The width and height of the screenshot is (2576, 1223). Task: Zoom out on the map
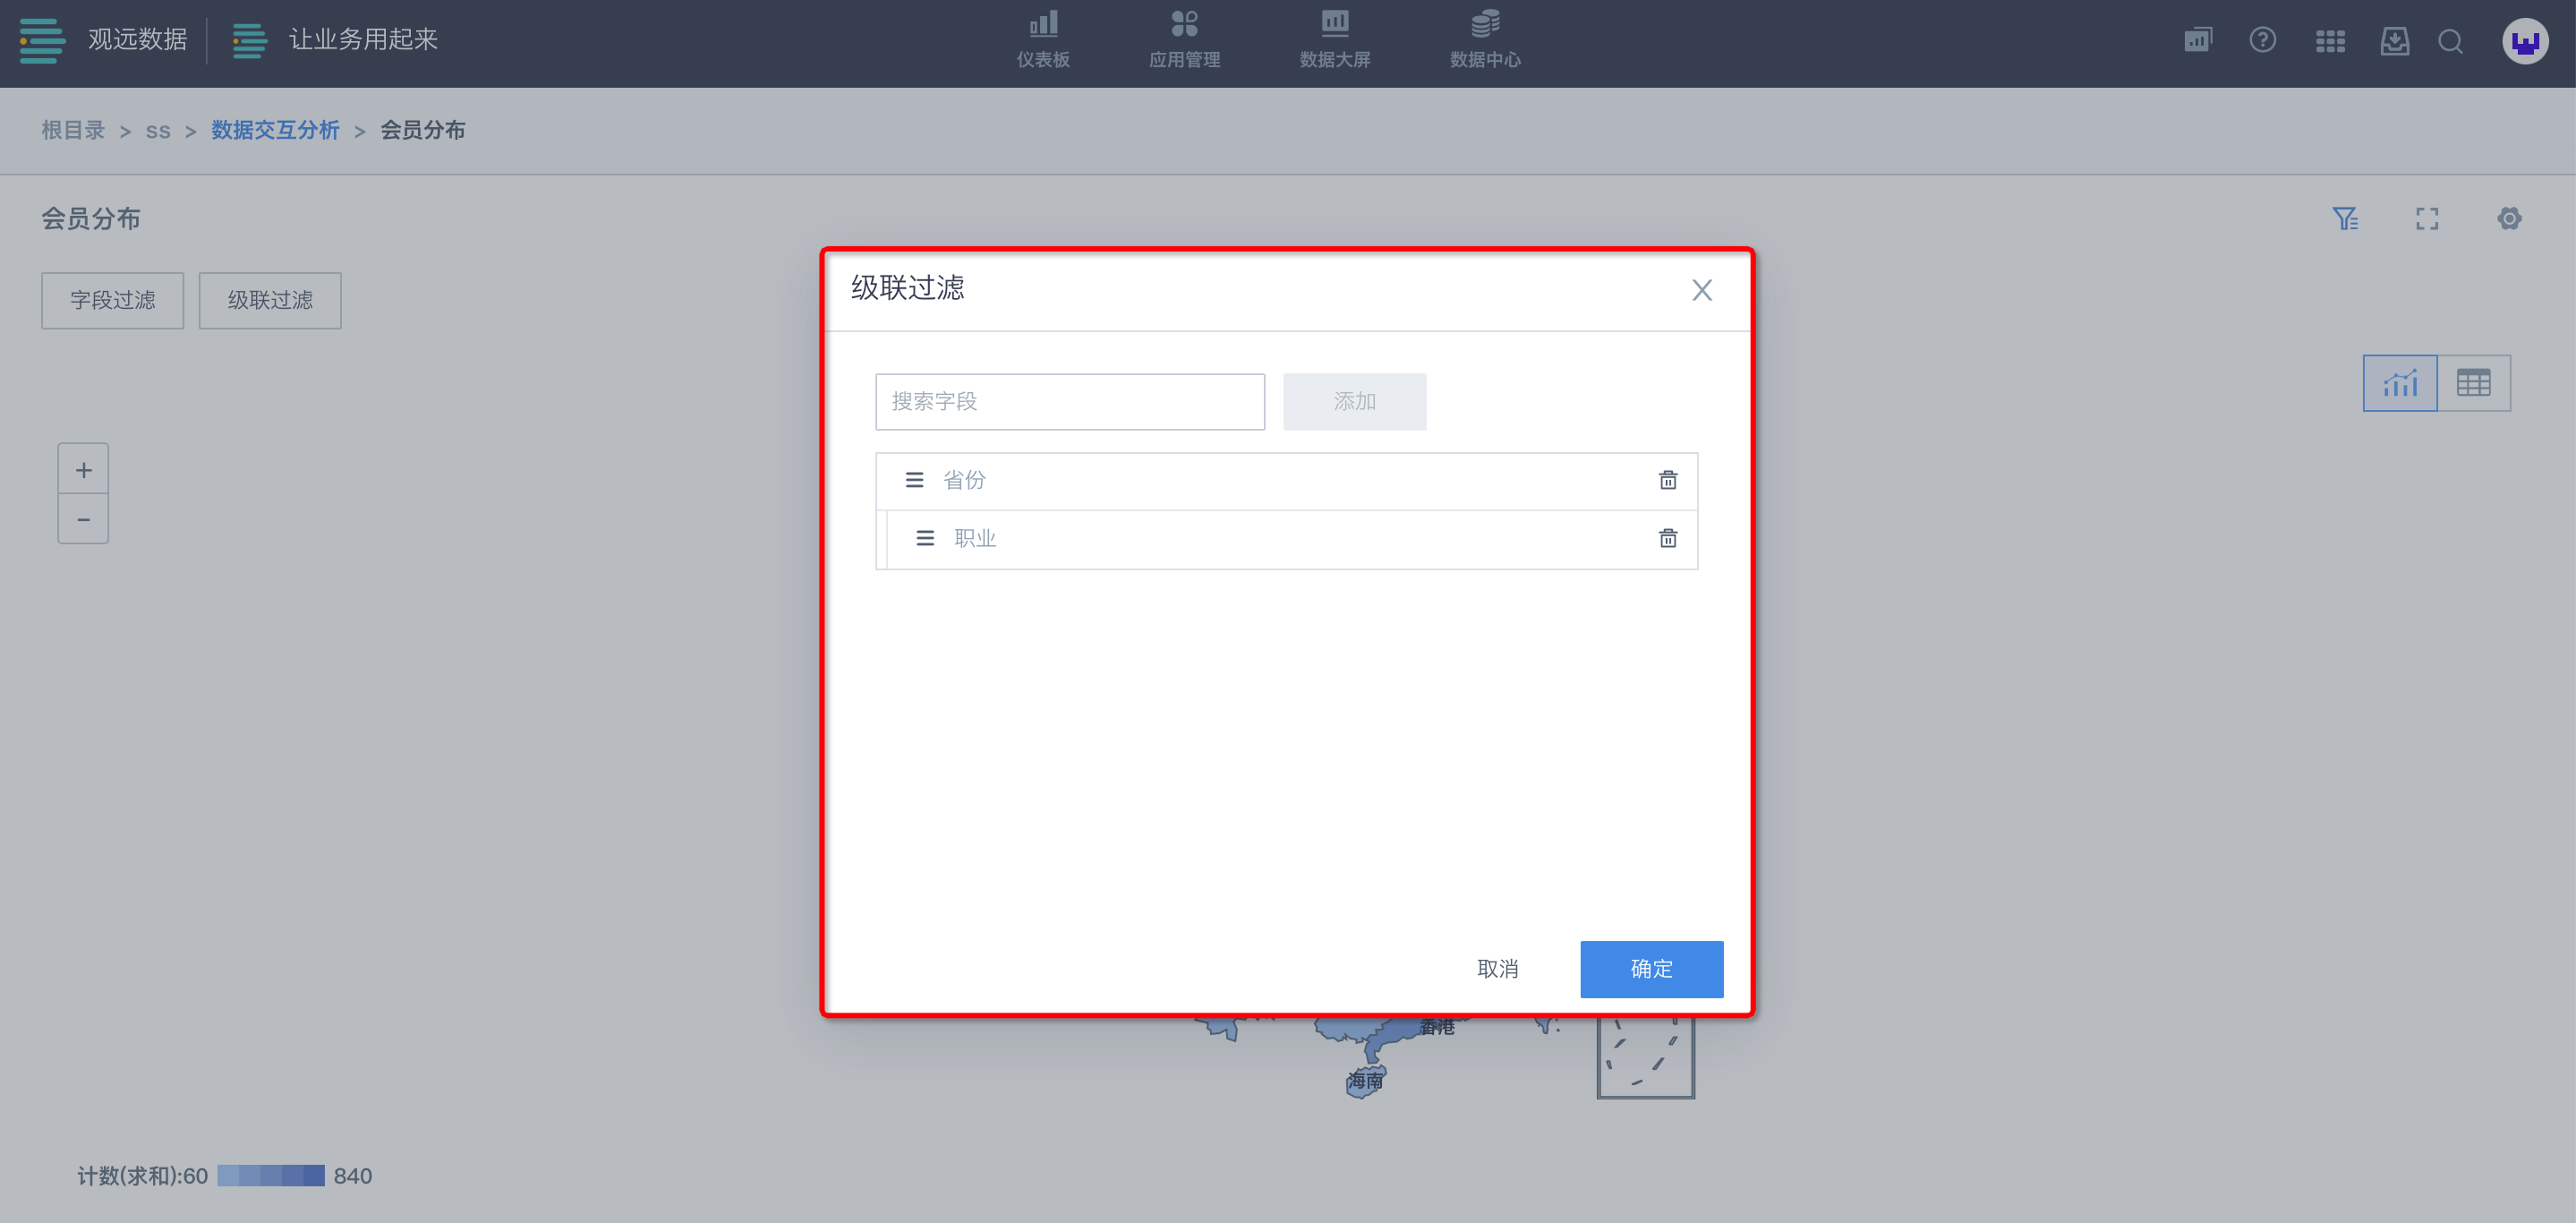[83, 519]
